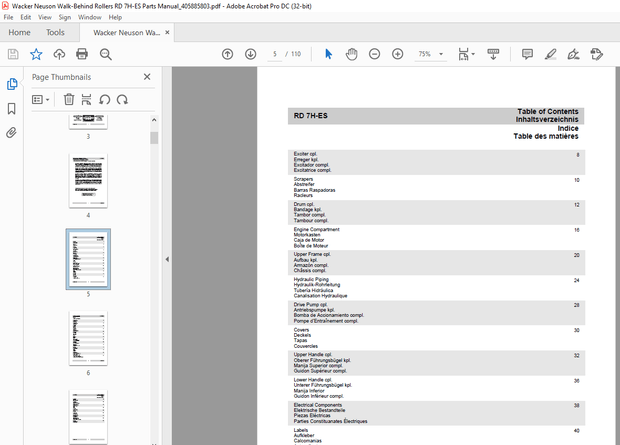Rotate the page clockwise
The height and width of the screenshot is (445, 620).
[122, 99]
